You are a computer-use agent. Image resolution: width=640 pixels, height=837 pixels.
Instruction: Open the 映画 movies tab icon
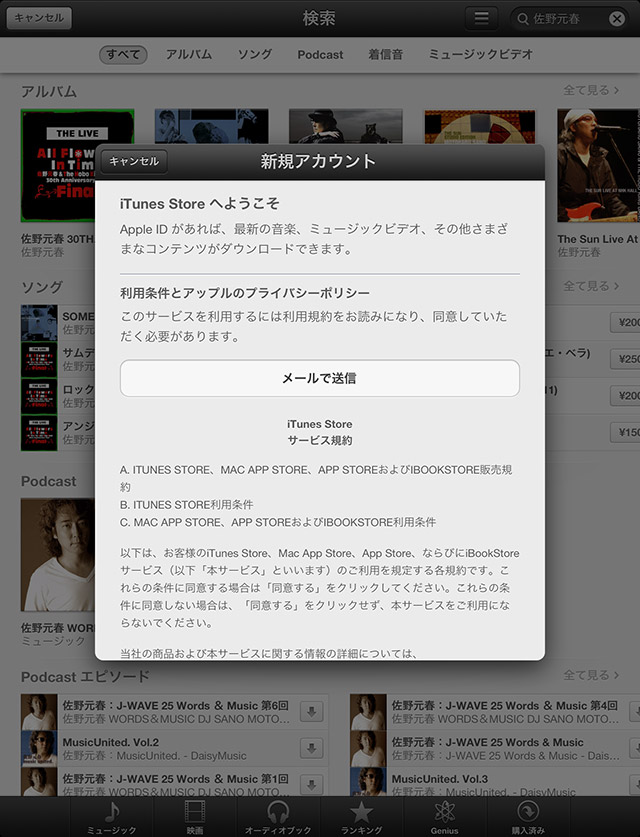point(195,813)
